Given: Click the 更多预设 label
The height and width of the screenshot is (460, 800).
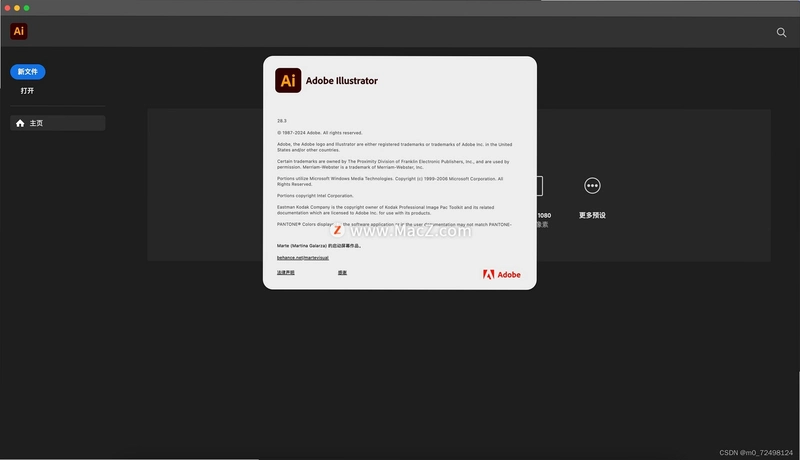Looking at the screenshot, I should click(592, 215).
